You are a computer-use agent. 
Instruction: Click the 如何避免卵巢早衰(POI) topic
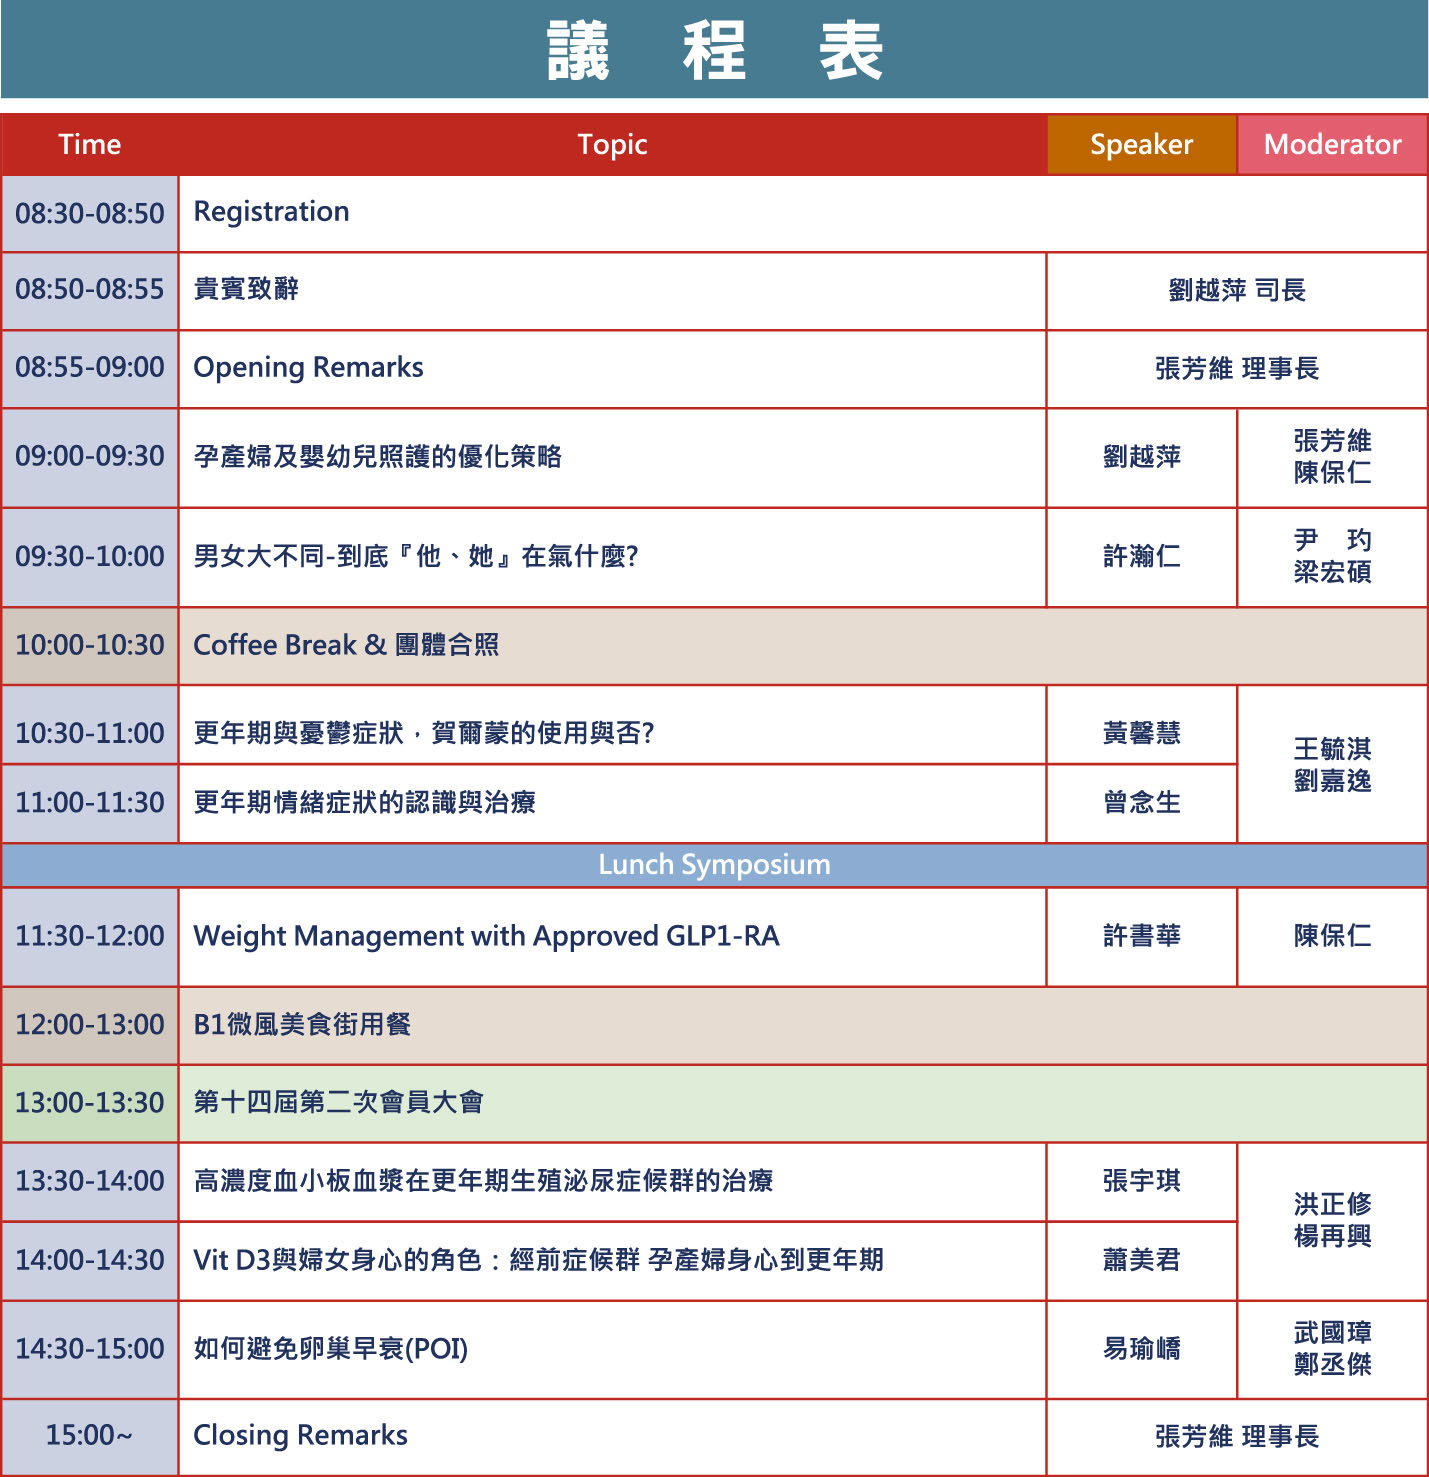point(330,1349)
